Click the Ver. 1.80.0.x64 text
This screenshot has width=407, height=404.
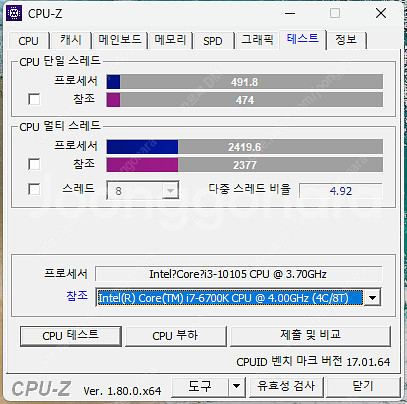(x=122, y=391)
